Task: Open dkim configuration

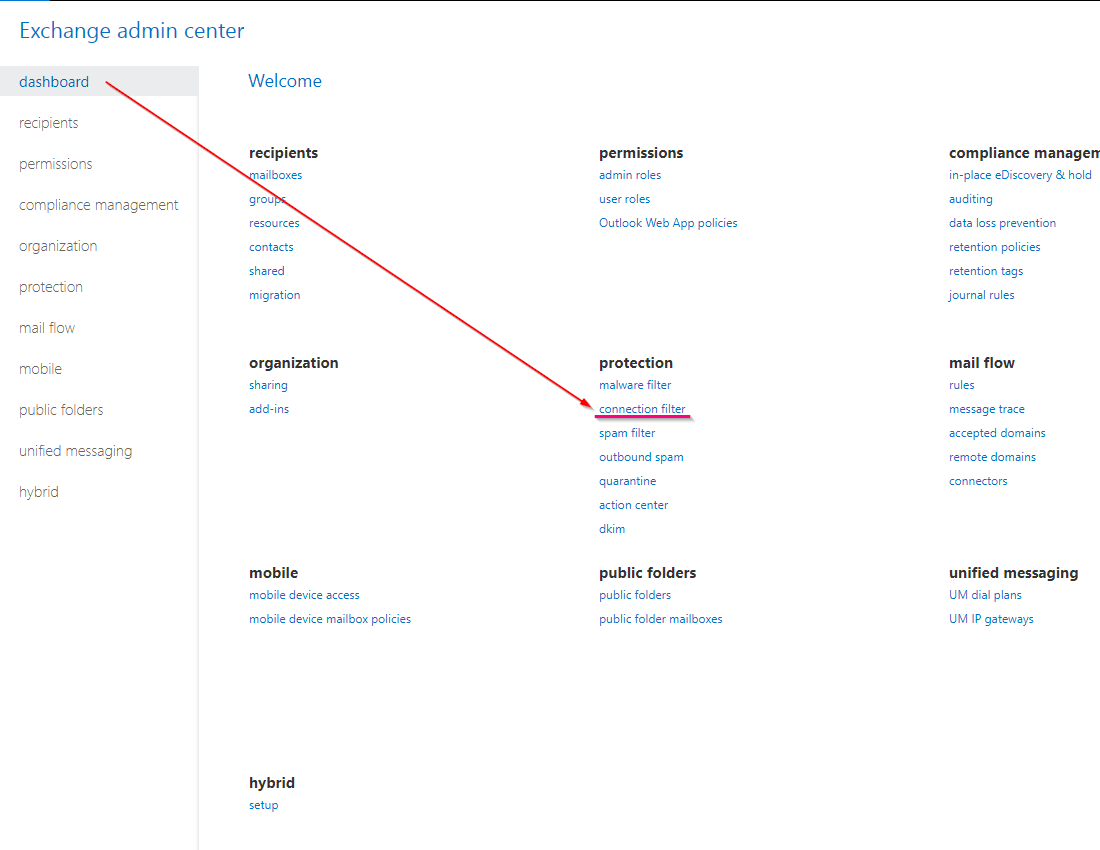Action: [x=612, y=528]
